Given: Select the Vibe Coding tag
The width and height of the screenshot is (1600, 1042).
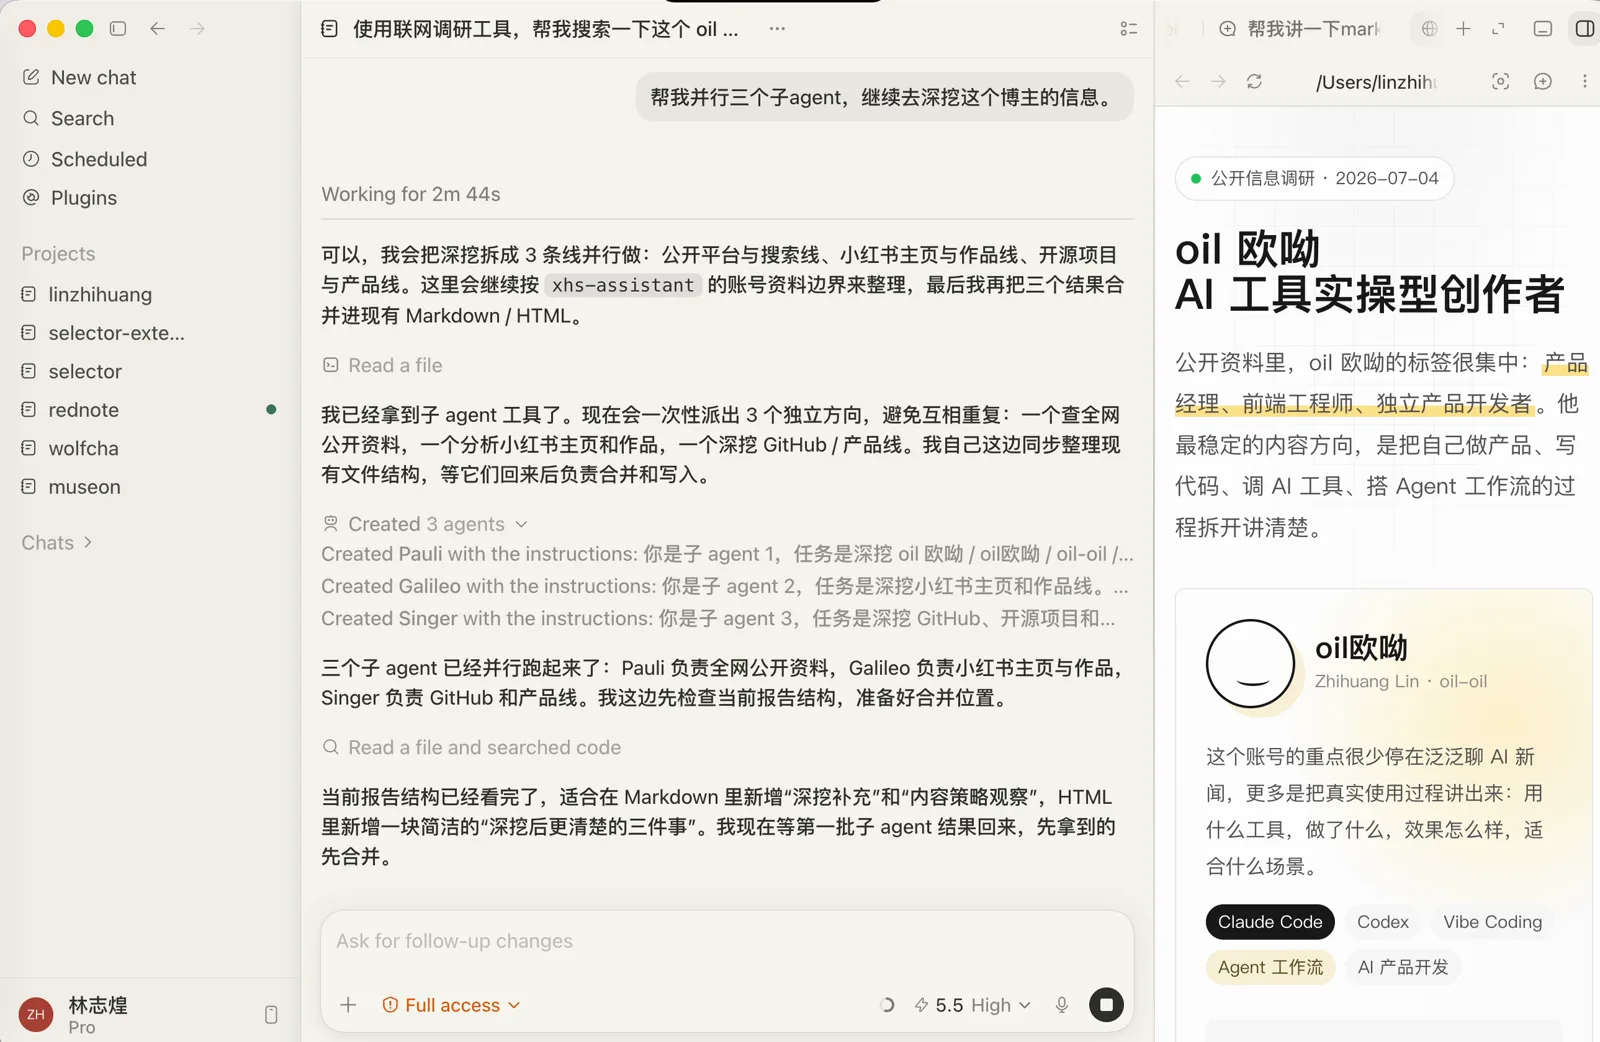Looking at the screenshot, I should point(1492,922).
